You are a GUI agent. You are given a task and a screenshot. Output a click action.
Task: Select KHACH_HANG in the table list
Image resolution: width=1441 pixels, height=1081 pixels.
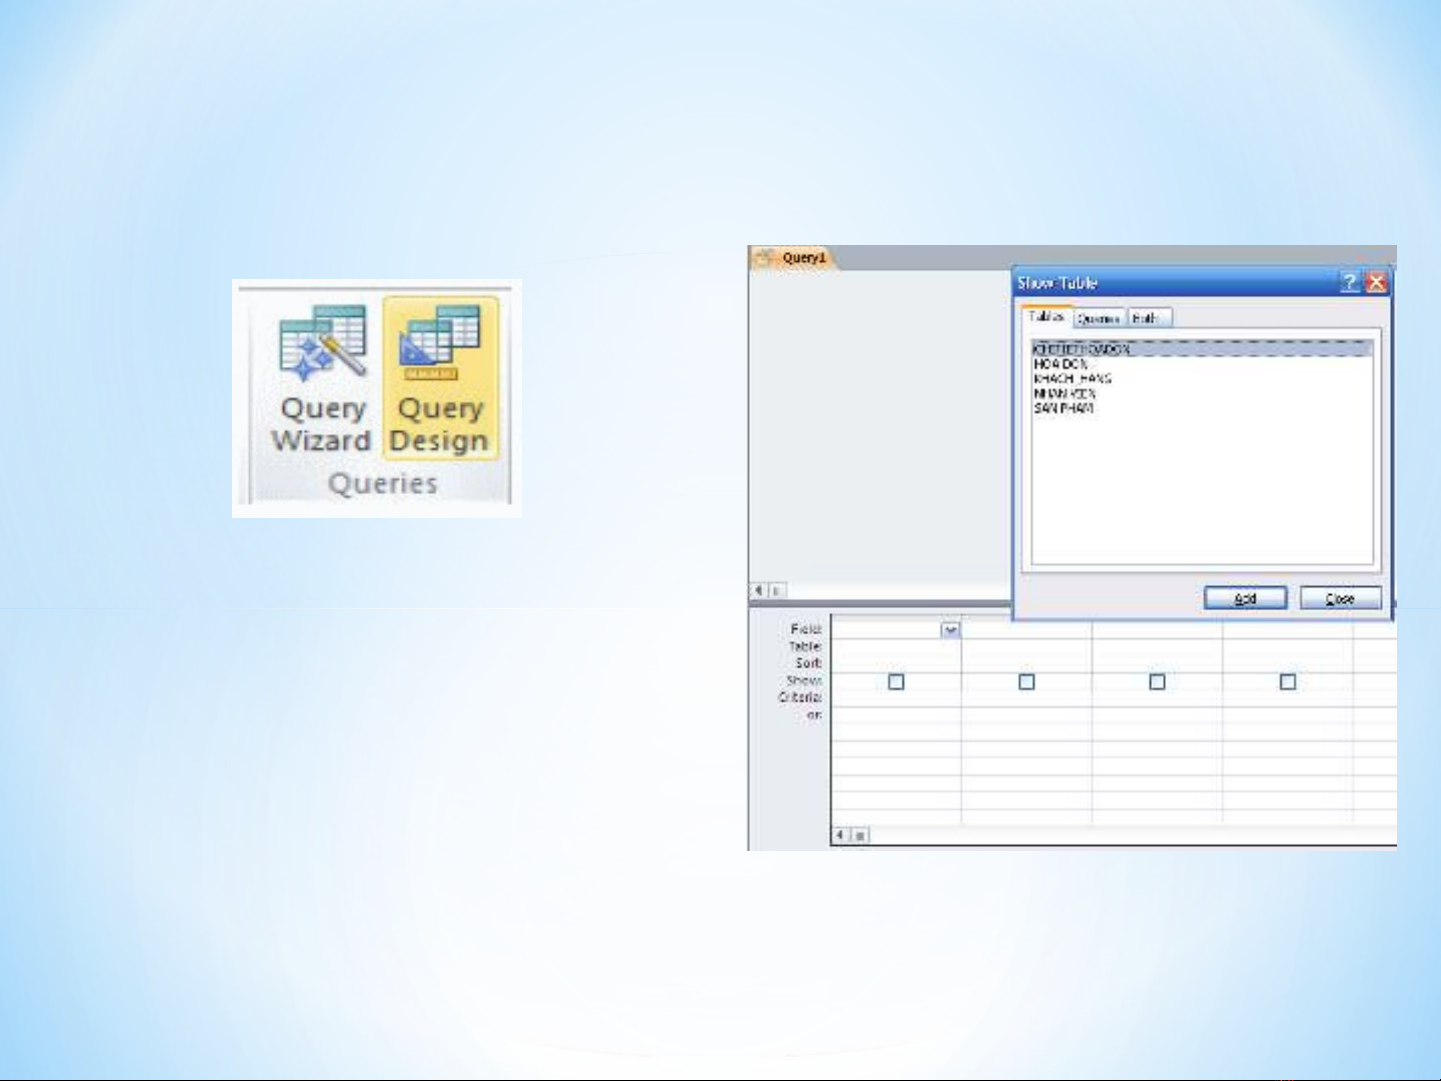coord(1072,379)
